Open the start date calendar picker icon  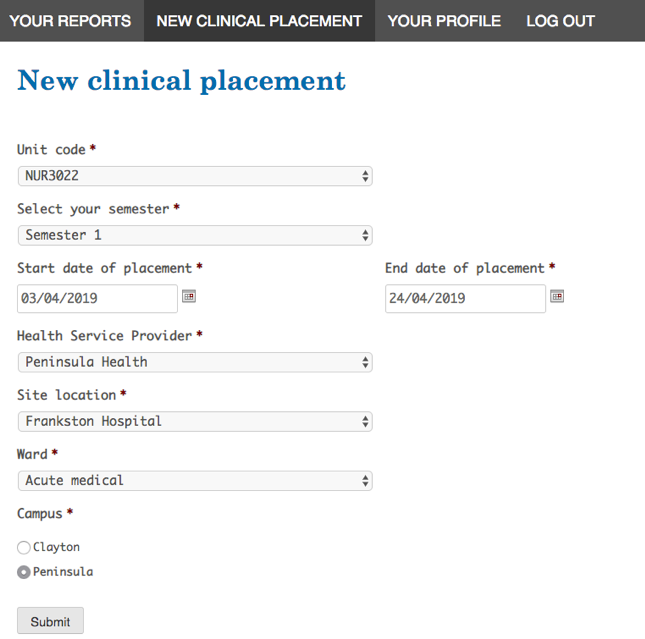point(188,296)
